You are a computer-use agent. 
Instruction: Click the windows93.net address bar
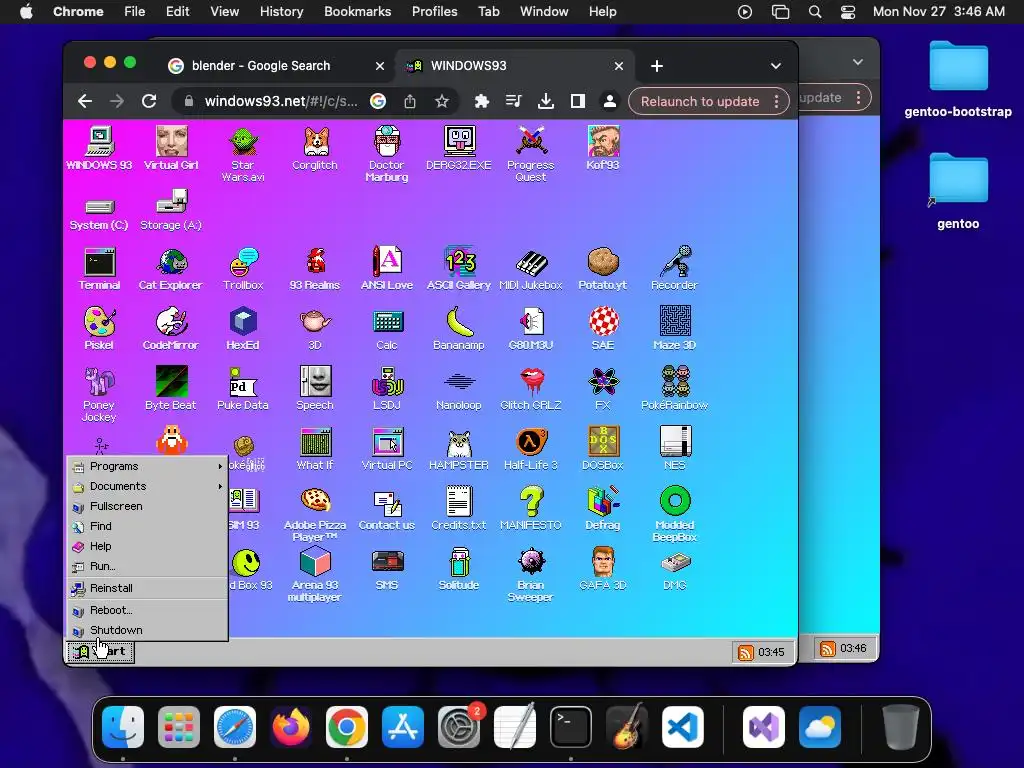281,101
